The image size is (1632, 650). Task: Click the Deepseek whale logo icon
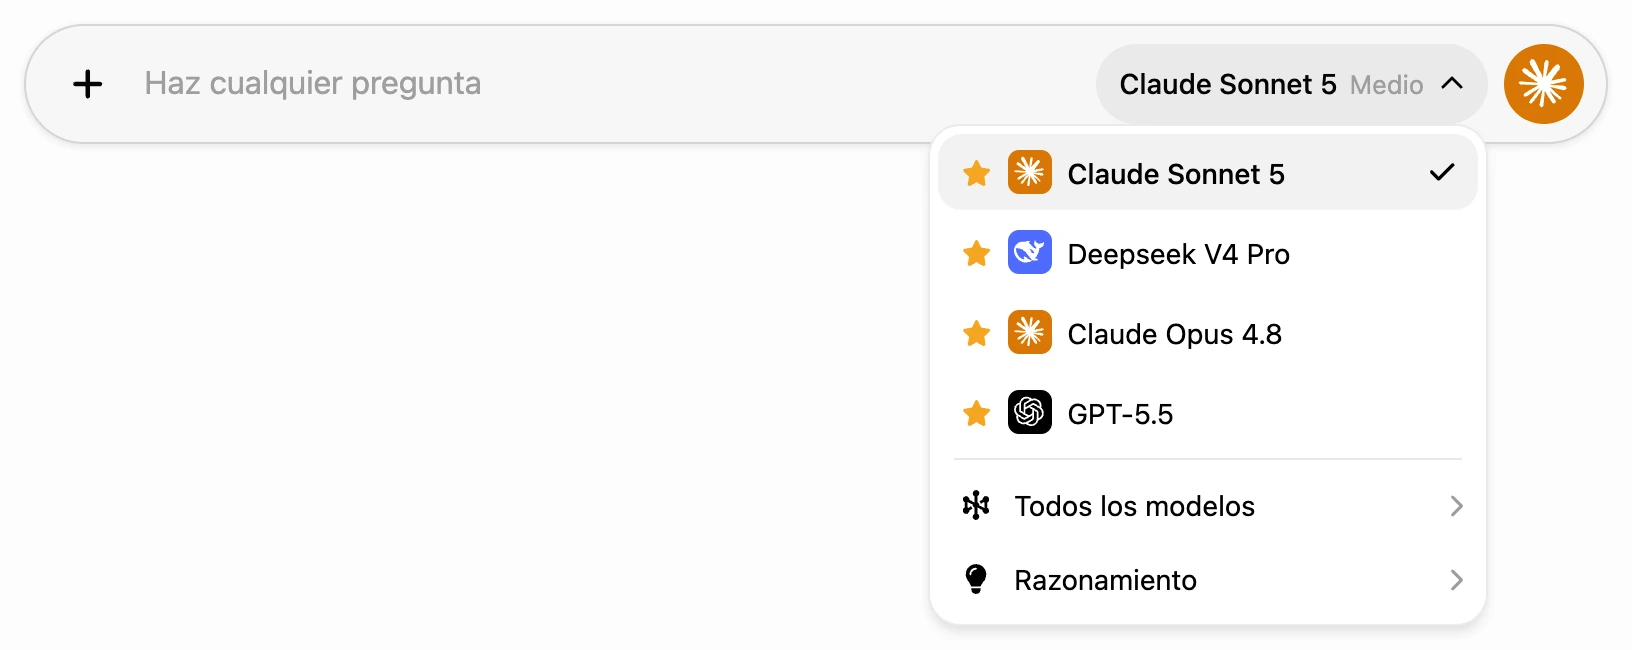click(1029, 252)
